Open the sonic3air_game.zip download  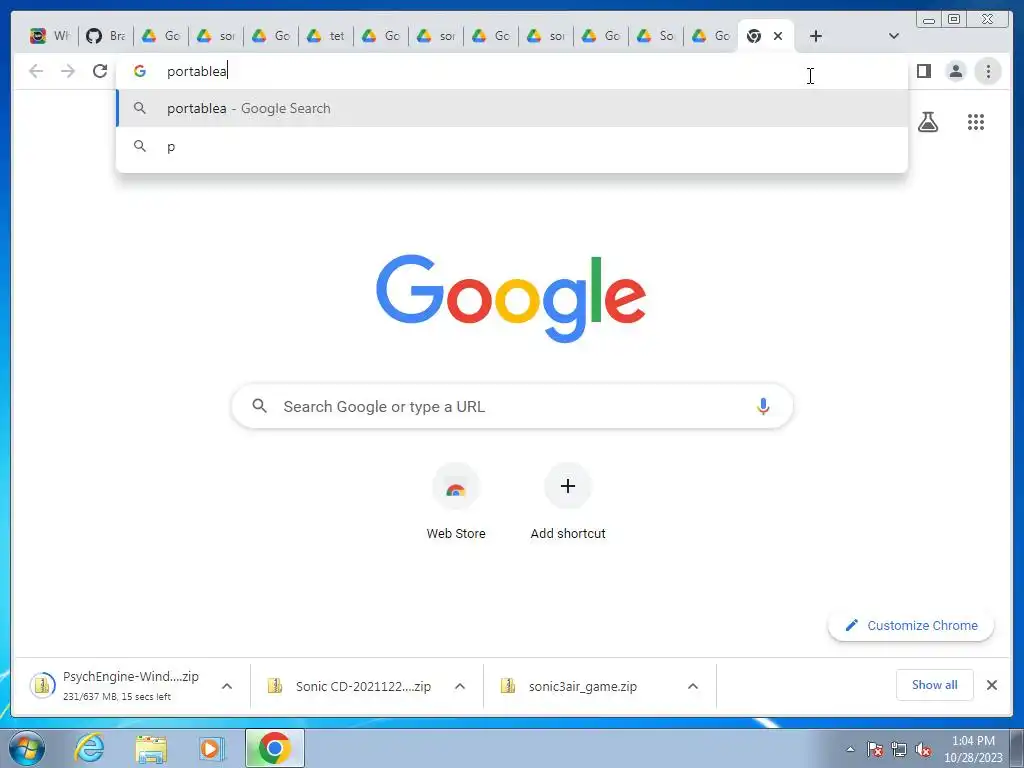[582, 686]
